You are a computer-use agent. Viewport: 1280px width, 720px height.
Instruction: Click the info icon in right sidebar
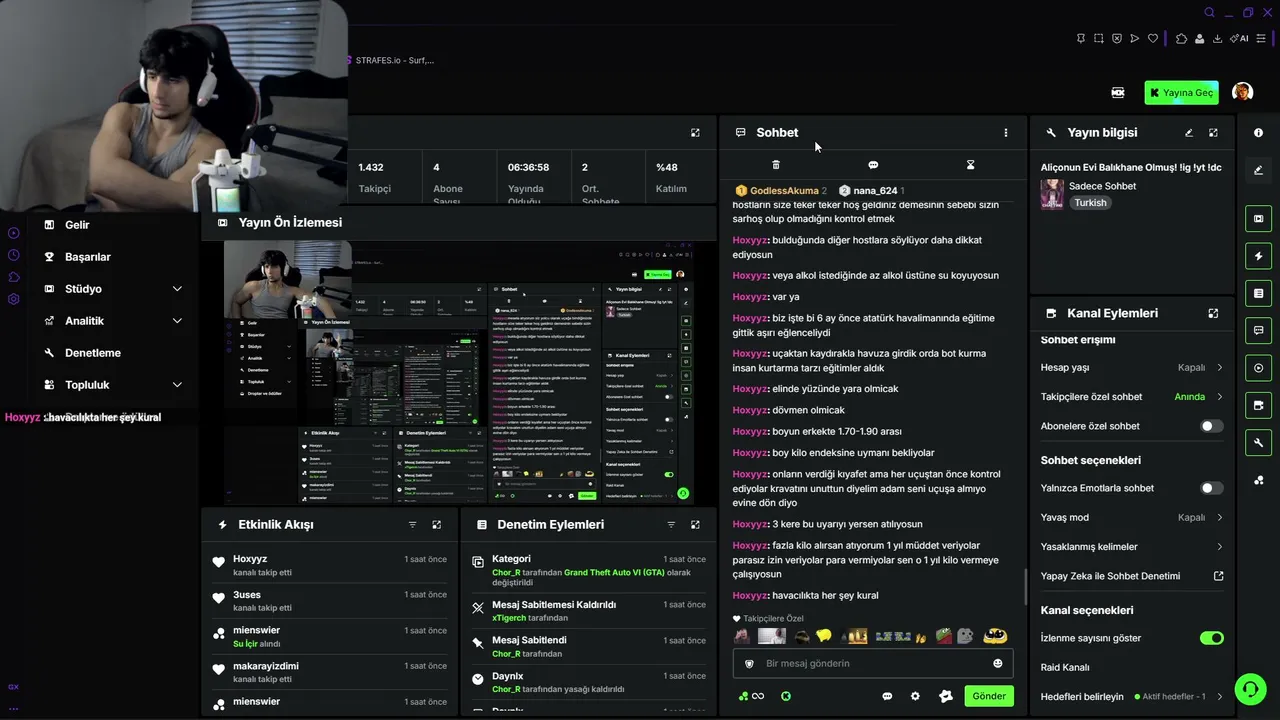(1258, 132)
